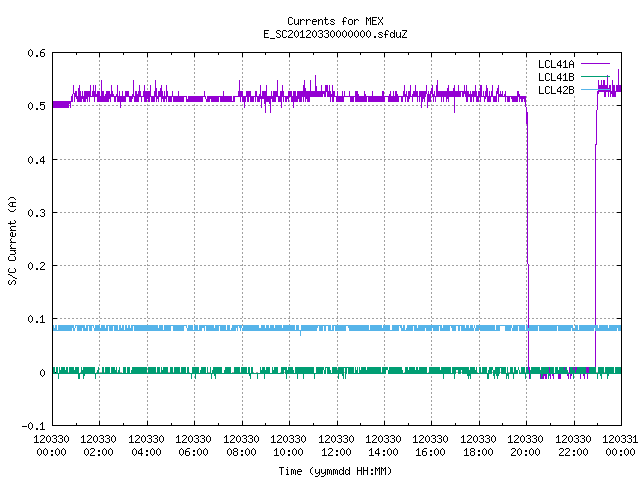Screen dimensions: 640x480
Task: Click the y-axis tick value 0.2
Action: (36, 266)
